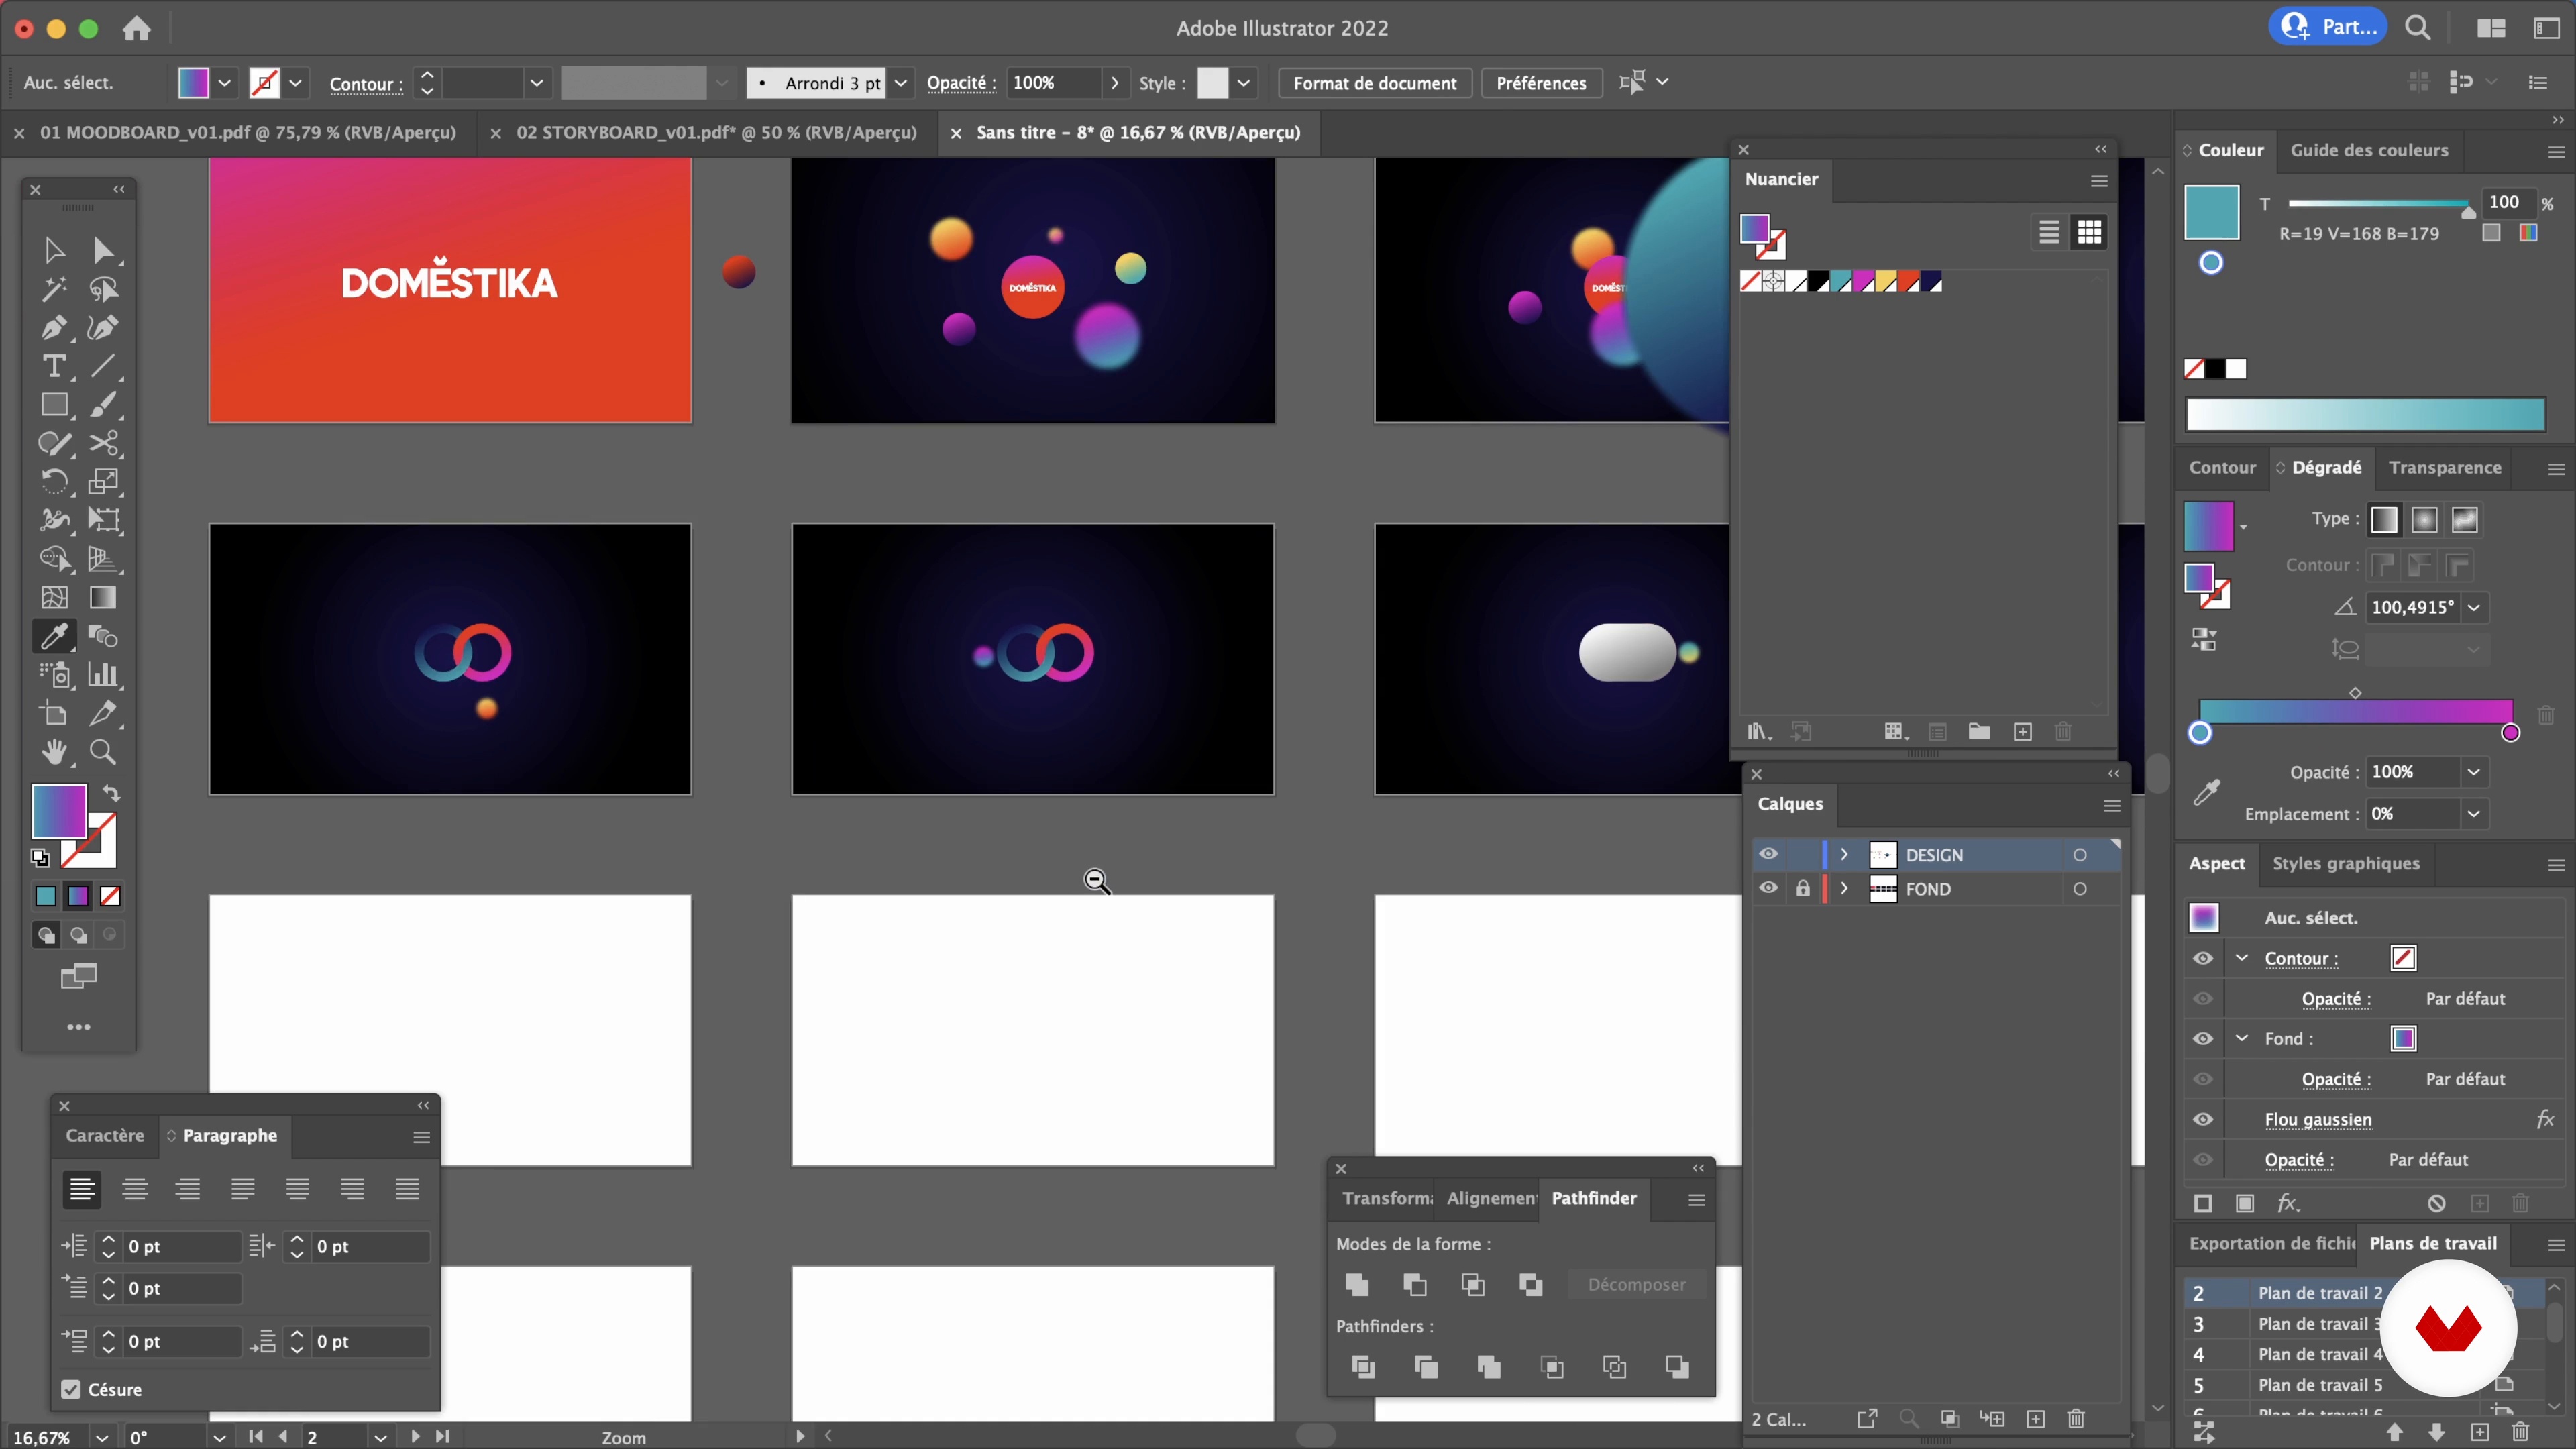Click the Domestika artboard thumbnail
This screenshot has width=2576, height=1449.
coord(450,290)
